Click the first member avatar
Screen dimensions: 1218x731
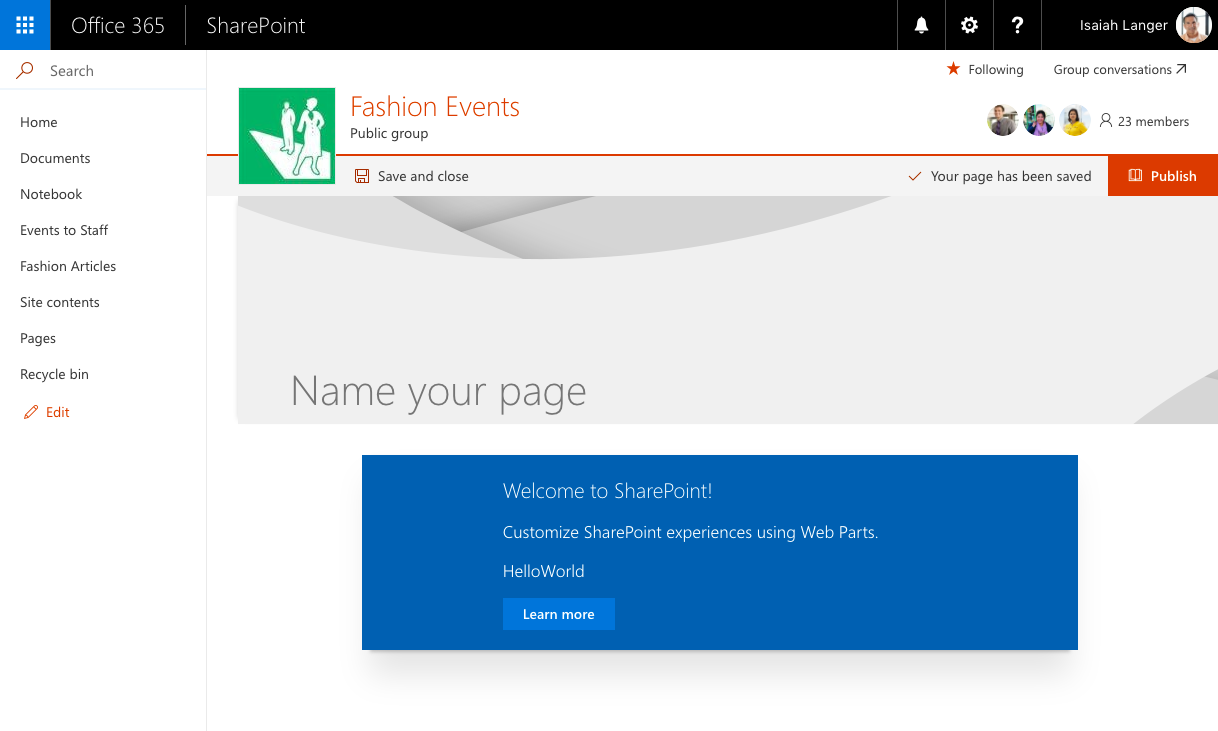pos(1003,119)
